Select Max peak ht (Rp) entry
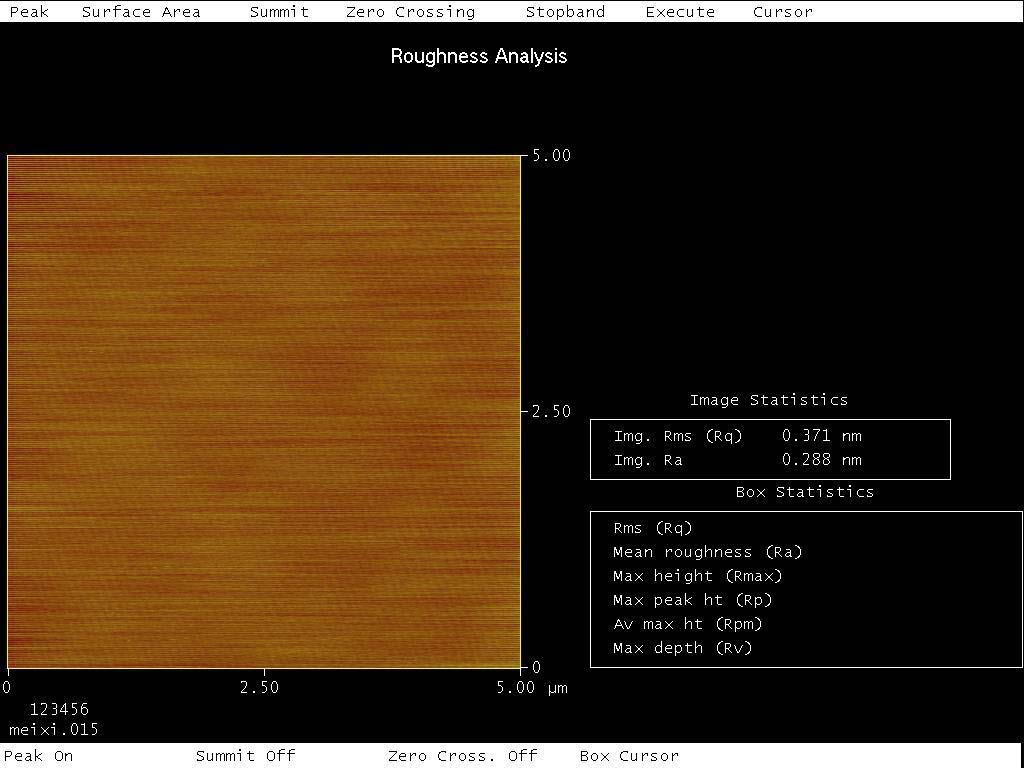Image resolution: width=1024 pixels, height=768 pixels. (692, 600)
